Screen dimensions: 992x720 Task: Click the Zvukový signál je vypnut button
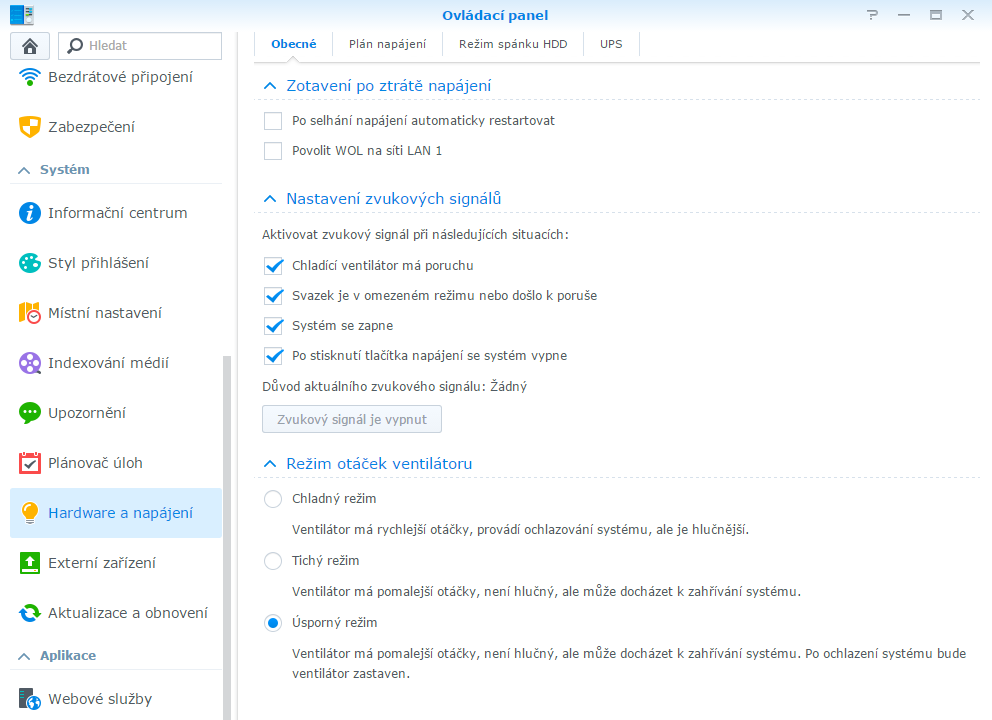click(x=352, y=419)
